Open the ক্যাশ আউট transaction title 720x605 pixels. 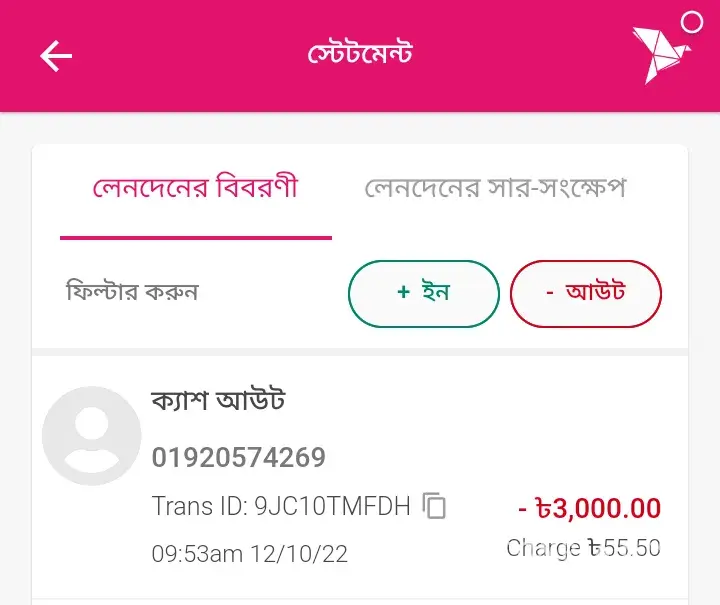(218, 401)
